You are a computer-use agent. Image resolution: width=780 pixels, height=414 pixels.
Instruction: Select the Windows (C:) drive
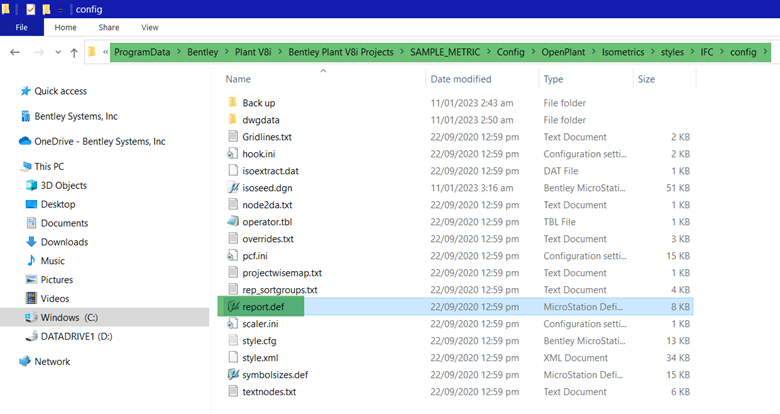tap(69, 317)
